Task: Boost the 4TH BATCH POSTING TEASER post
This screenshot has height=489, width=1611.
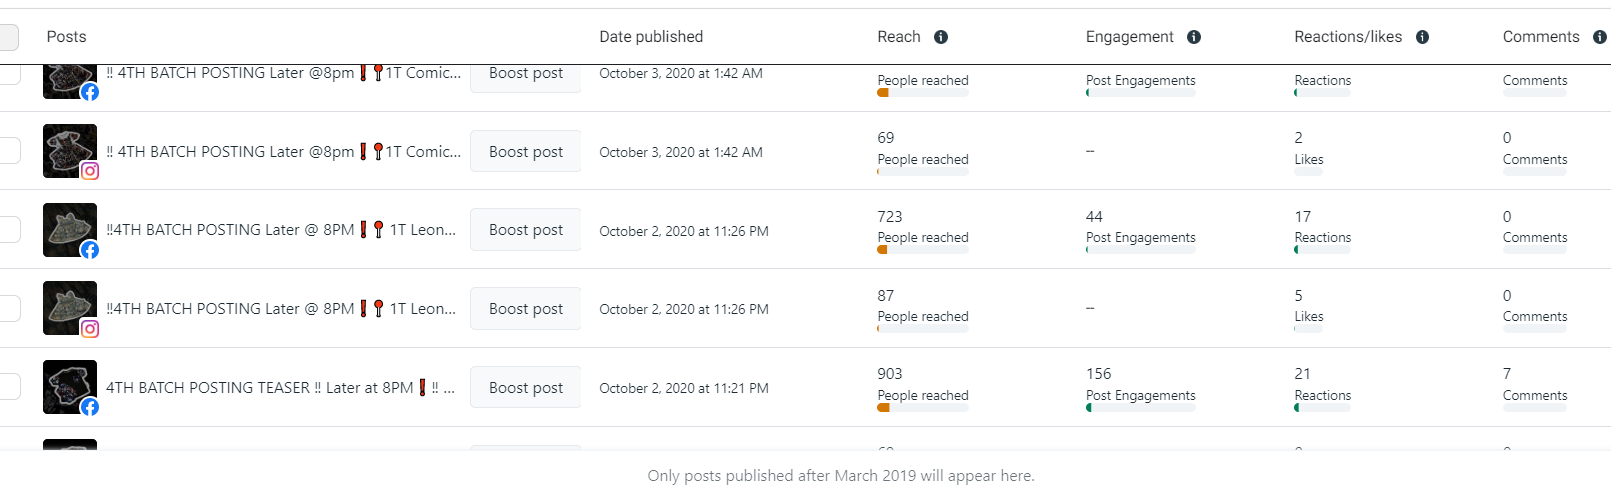Action: pyautogui.click(x=525, y=388)
